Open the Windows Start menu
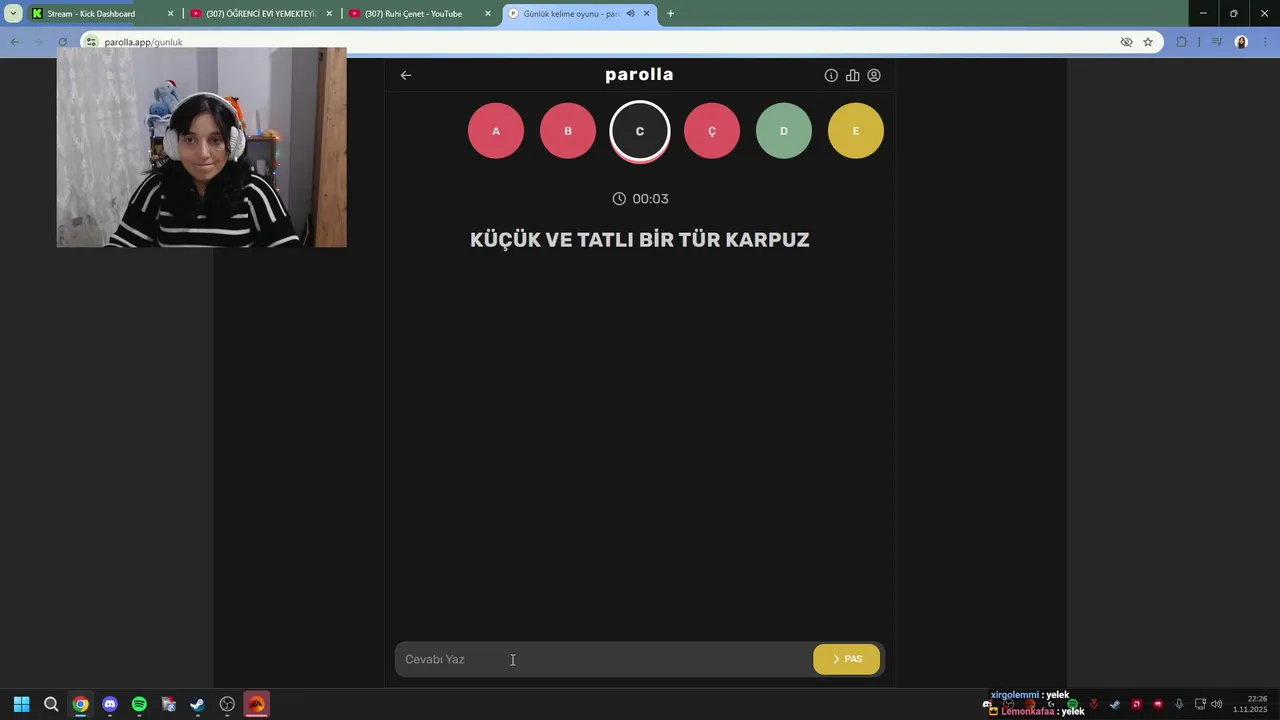The width and height of the screenshot is (1280, 720). tap(21, 704)
